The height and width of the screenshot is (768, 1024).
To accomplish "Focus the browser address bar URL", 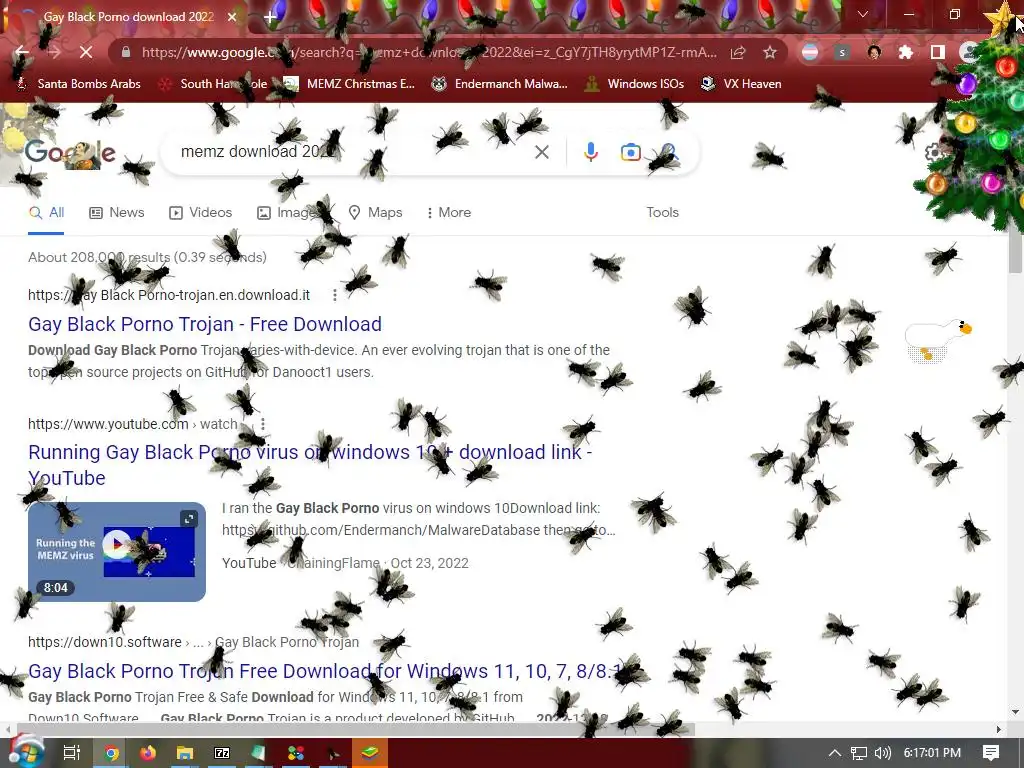I will coord(428,52).
